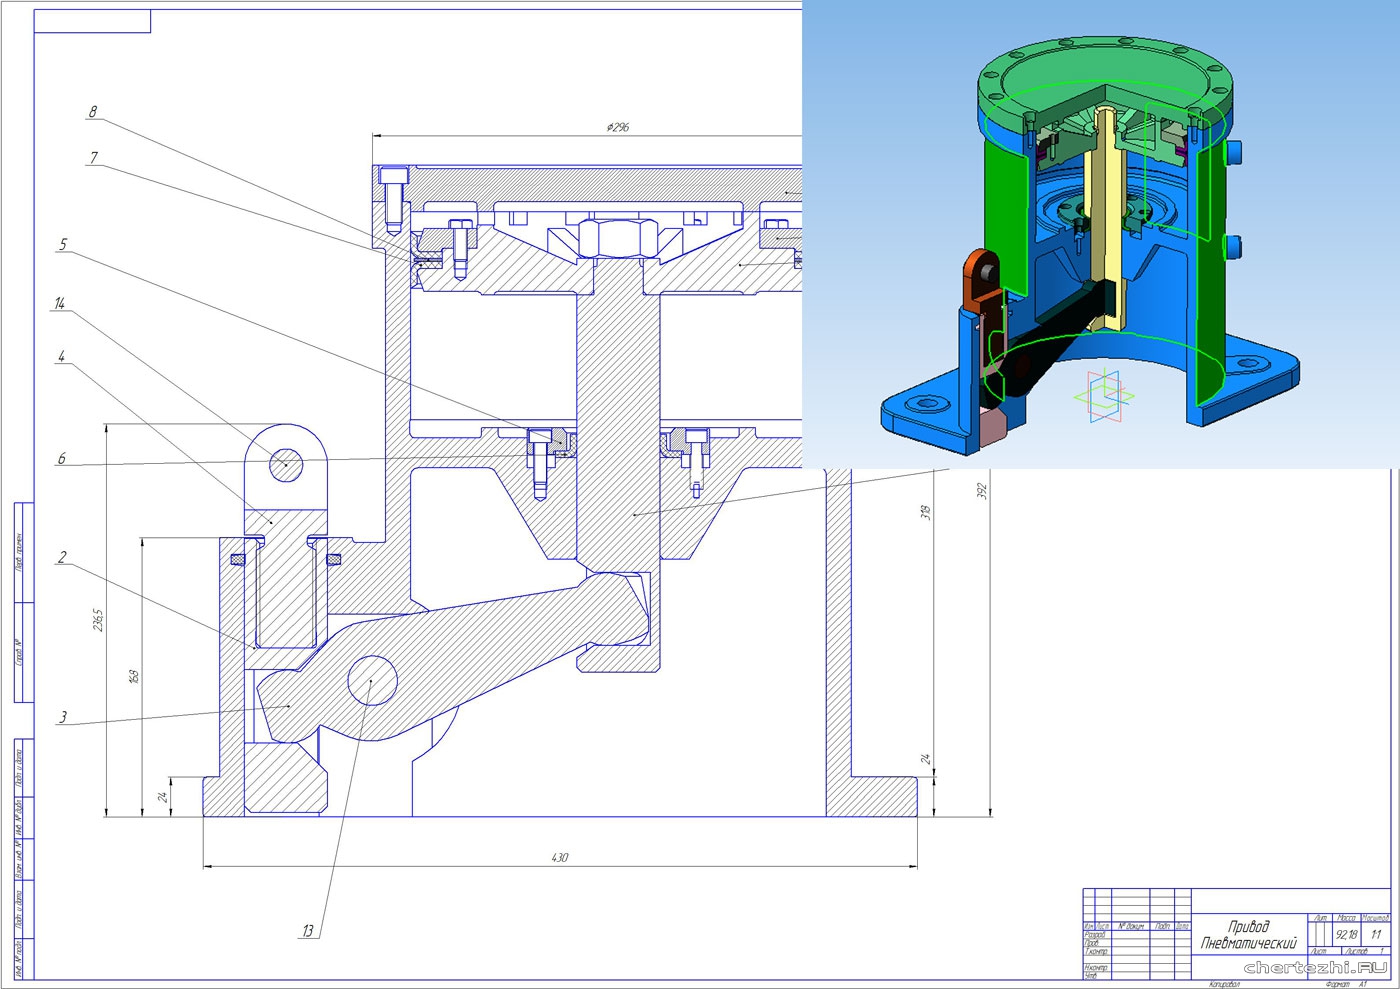Click the title text Привод Пневматический

point(1248,934)
